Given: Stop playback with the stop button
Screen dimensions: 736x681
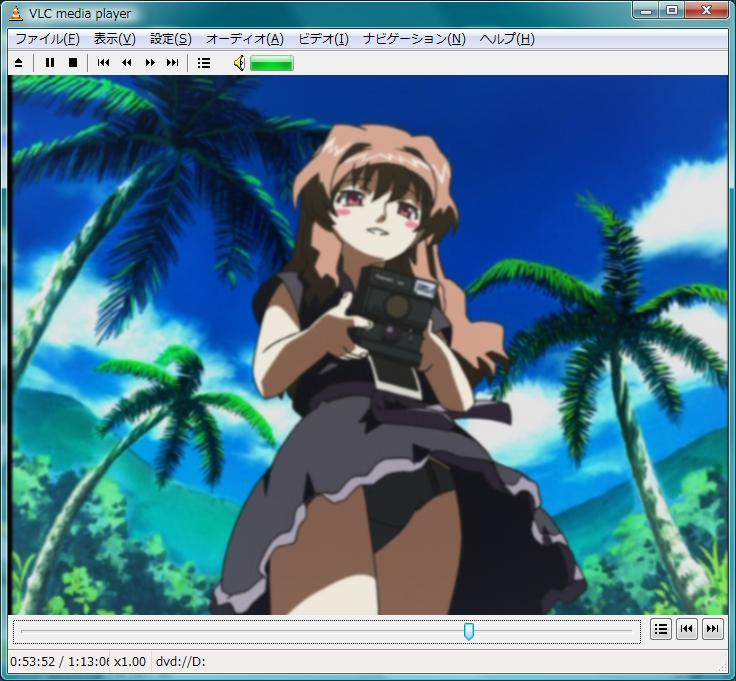Looking at the screenshot, I should click(x=73, y=62).
